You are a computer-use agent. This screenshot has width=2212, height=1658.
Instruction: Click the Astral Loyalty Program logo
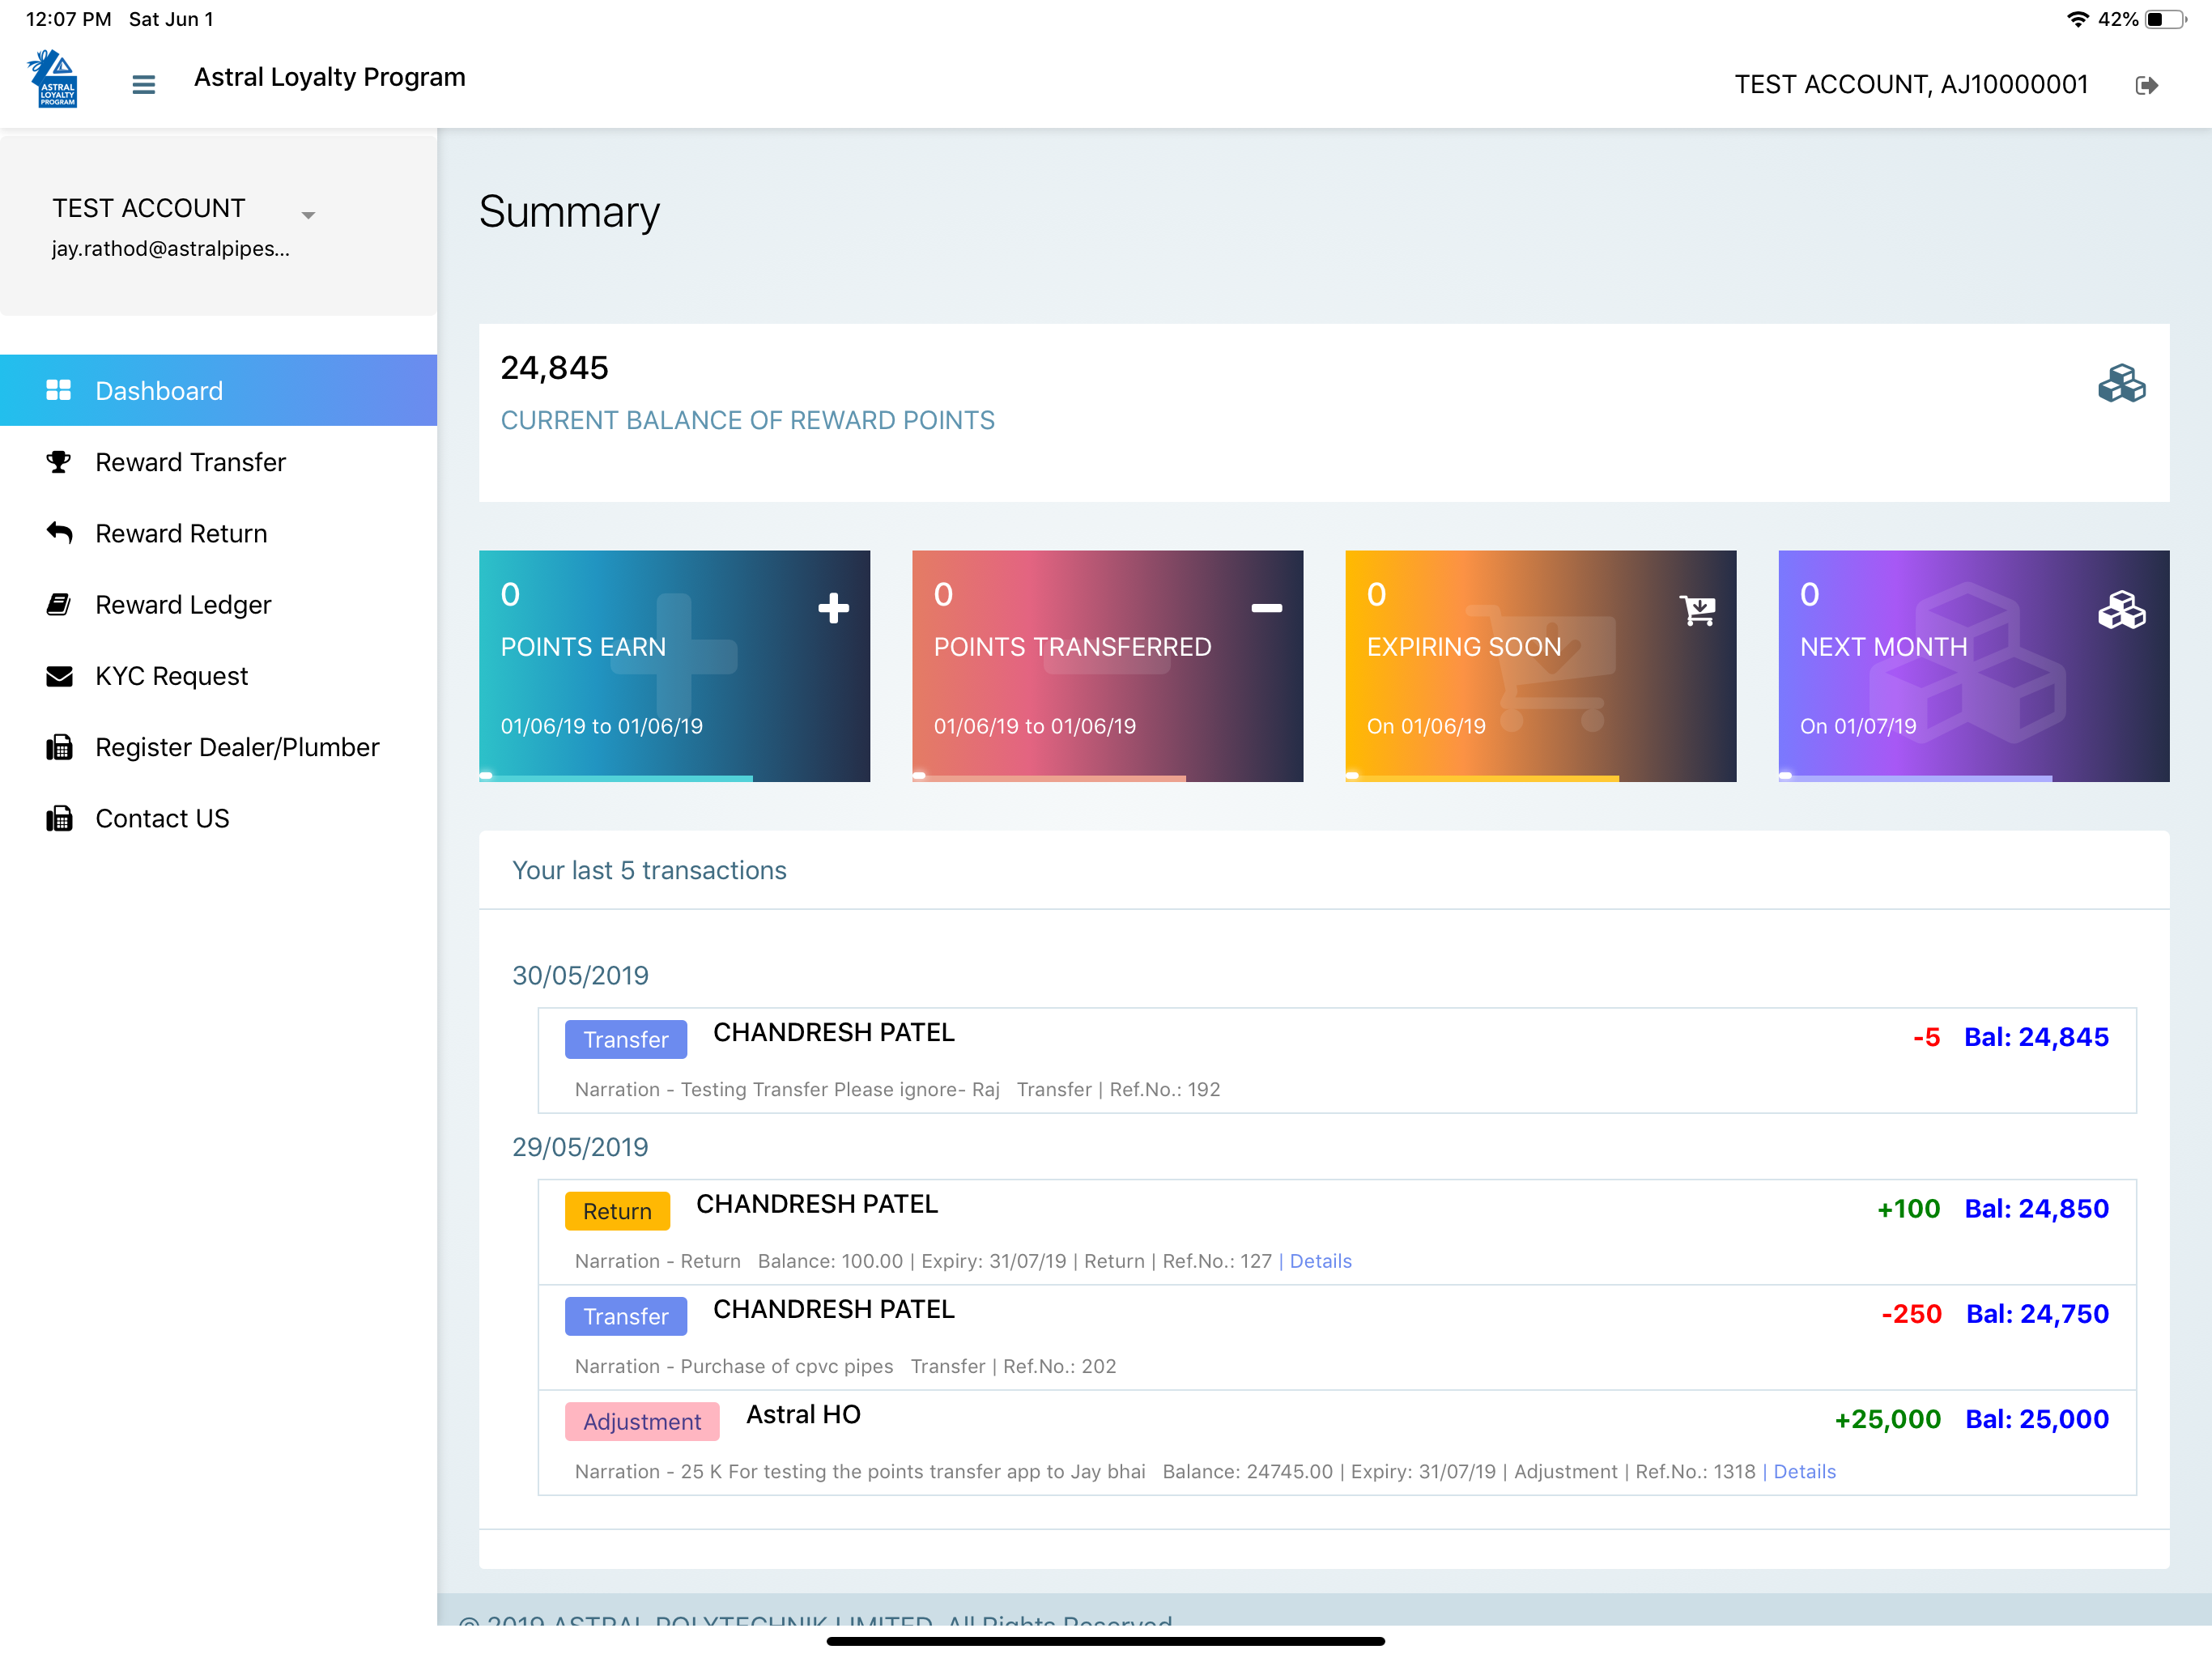coord(53,78)
